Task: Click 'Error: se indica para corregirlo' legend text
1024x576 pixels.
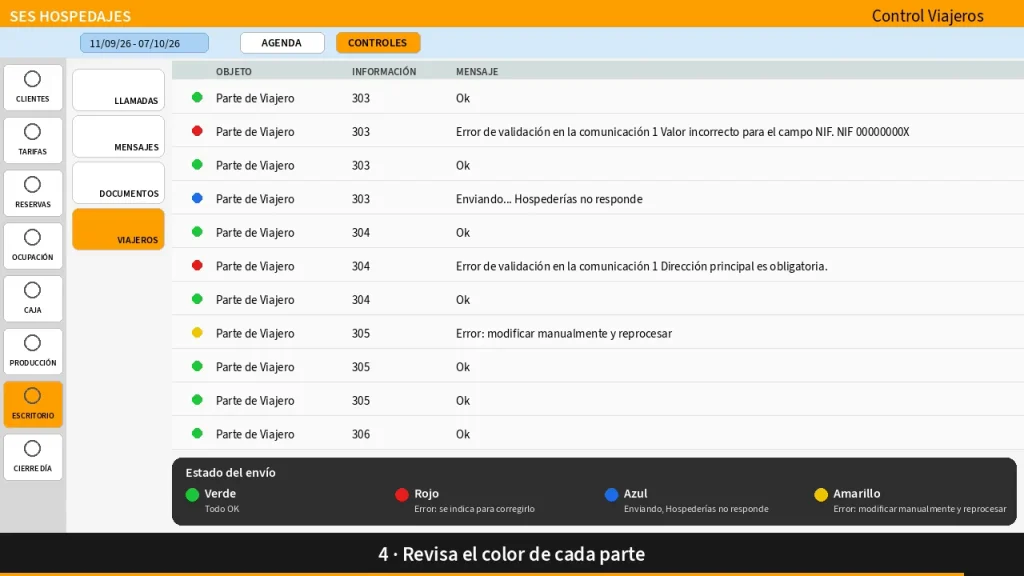Action: [474, 509]
